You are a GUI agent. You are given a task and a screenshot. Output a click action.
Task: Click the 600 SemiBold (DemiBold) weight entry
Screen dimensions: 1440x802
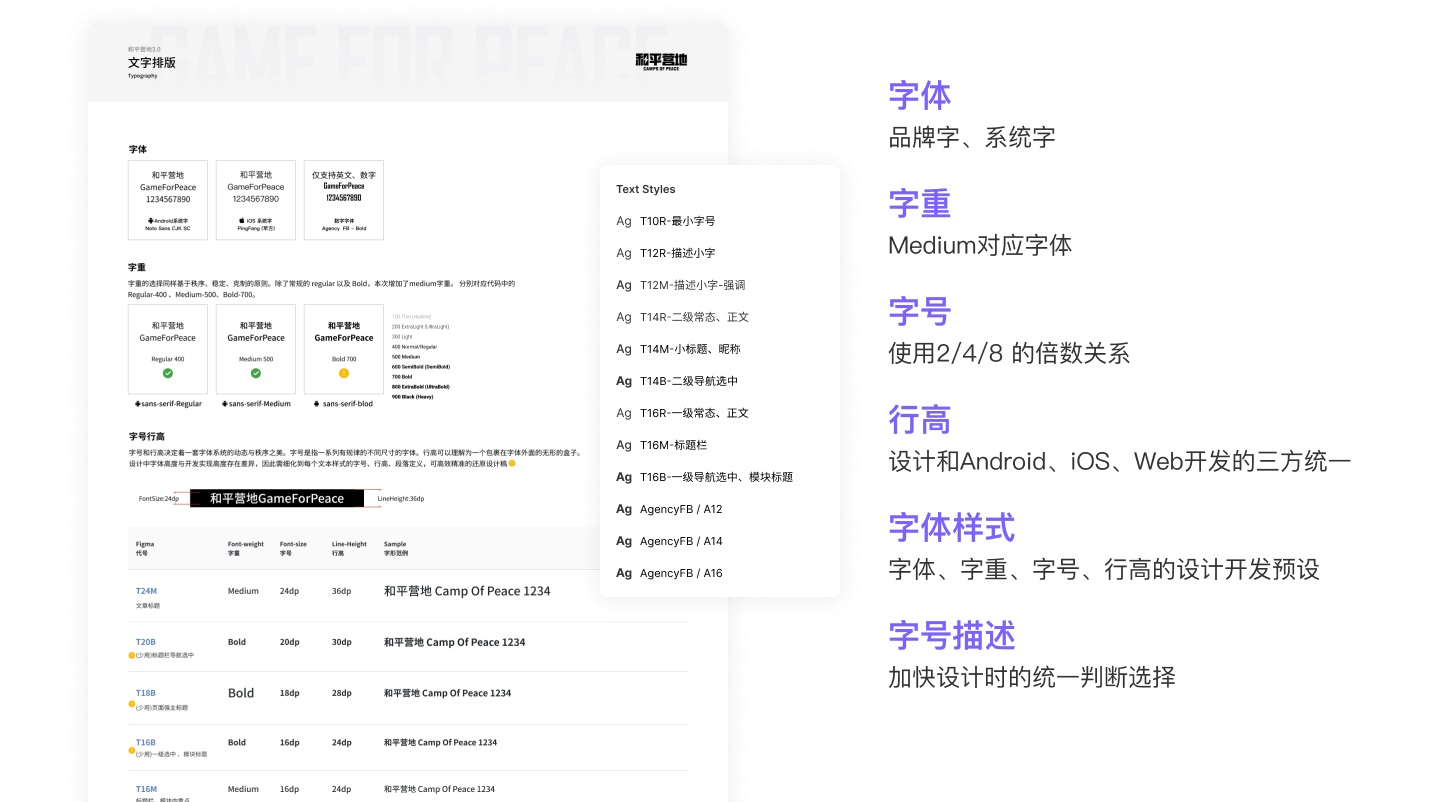click(x=421, y=367)
